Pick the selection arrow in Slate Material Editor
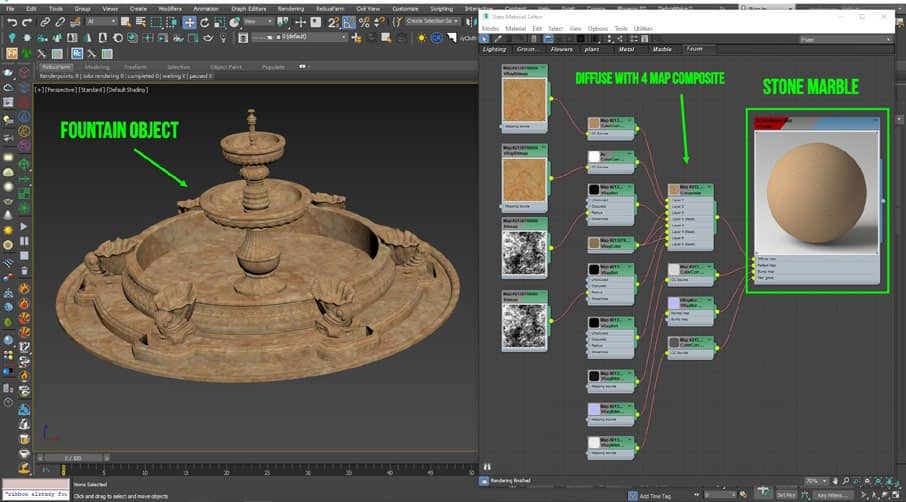The width and height of the screenshot is (906, 502). (x=485, y=38)
